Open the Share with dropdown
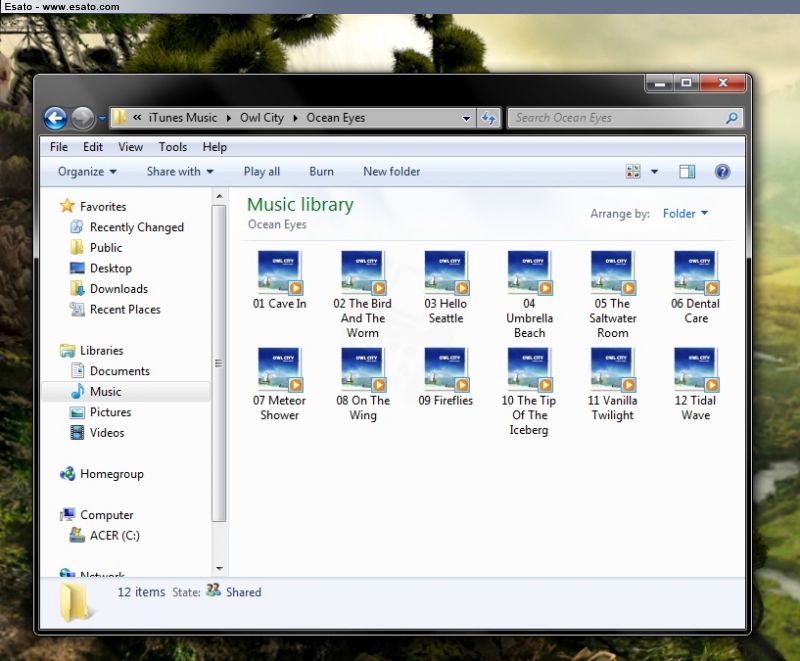This screenshot has width=800, height=661. click(x=180, y=171)
